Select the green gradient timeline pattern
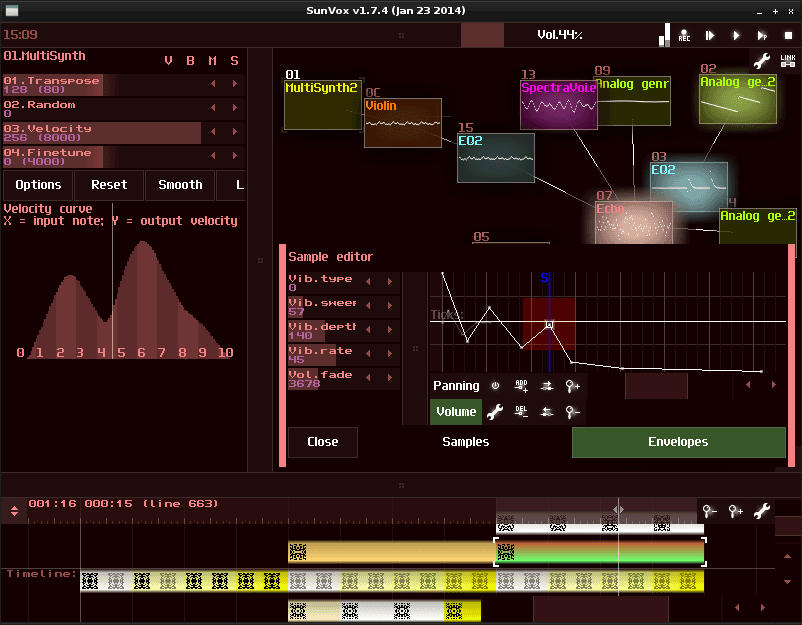This screenshot has width=802, height=625. point(599,552)
